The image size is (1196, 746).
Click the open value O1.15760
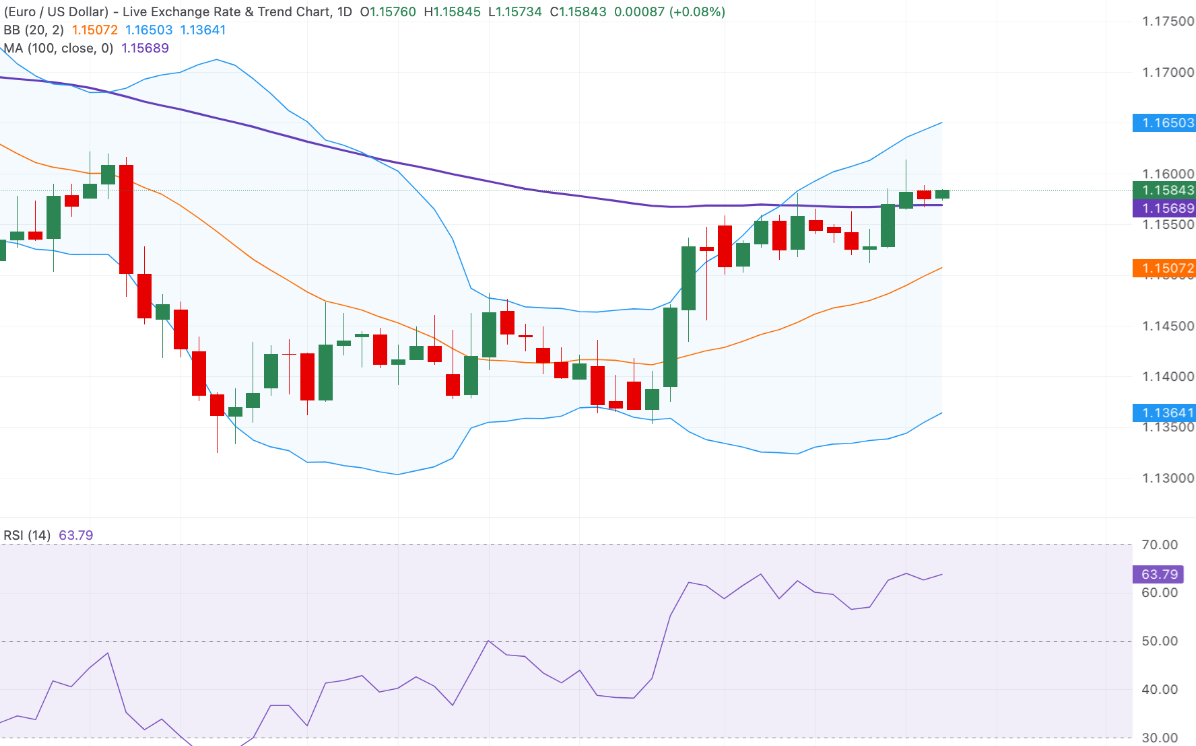pos(388,12)
